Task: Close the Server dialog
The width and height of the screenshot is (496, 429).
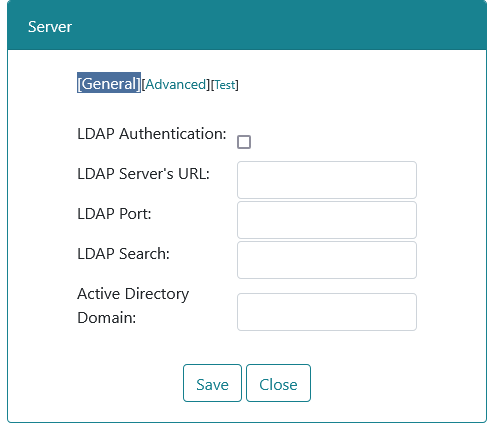Action: pos(278,383)
